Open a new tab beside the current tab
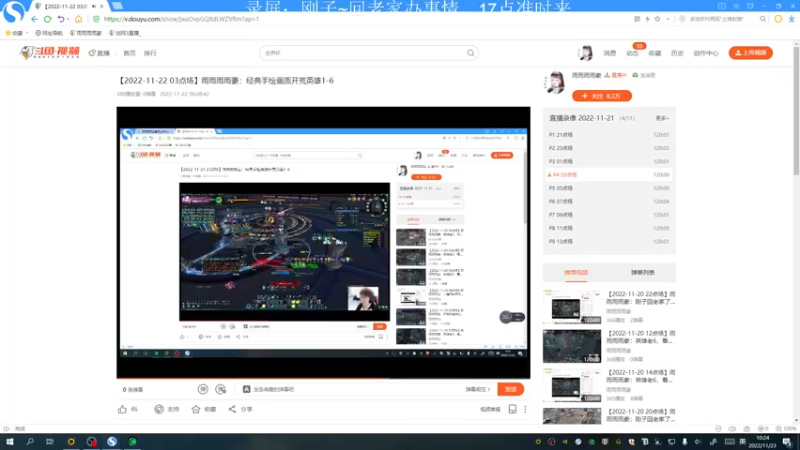The height and width of the screenshot is (450, 800). [x=117, y=6]
